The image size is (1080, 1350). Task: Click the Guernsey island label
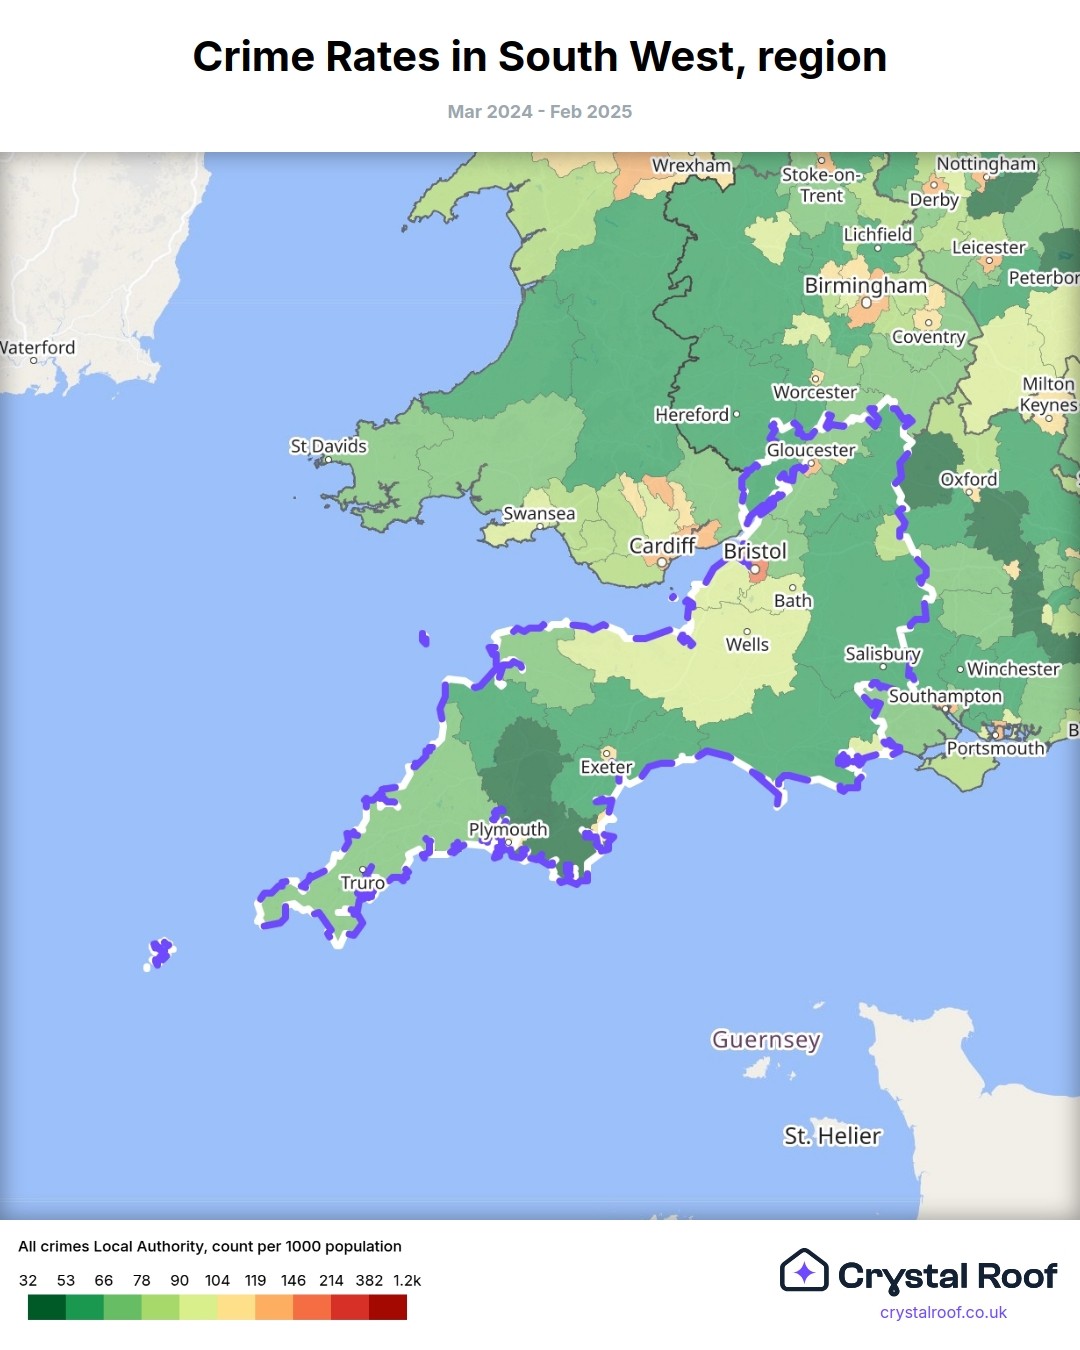click(x=766, y=1040)
